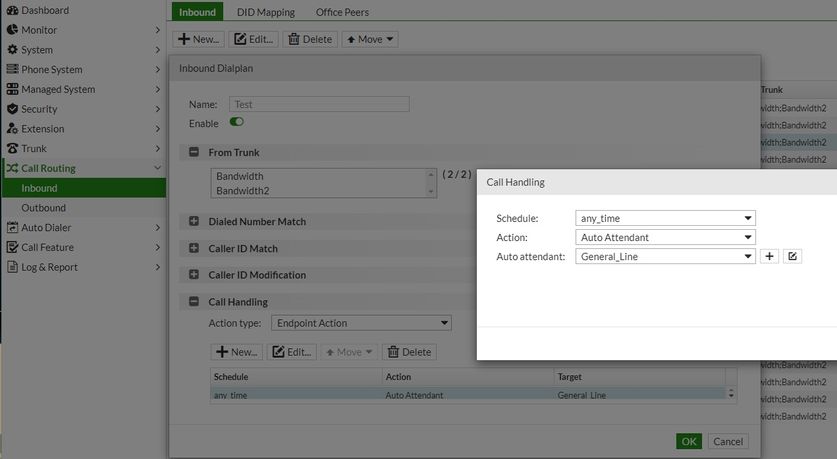Expand the Caller ID Modification section
This screenshot has width=837, height=459.
[194, 274]
